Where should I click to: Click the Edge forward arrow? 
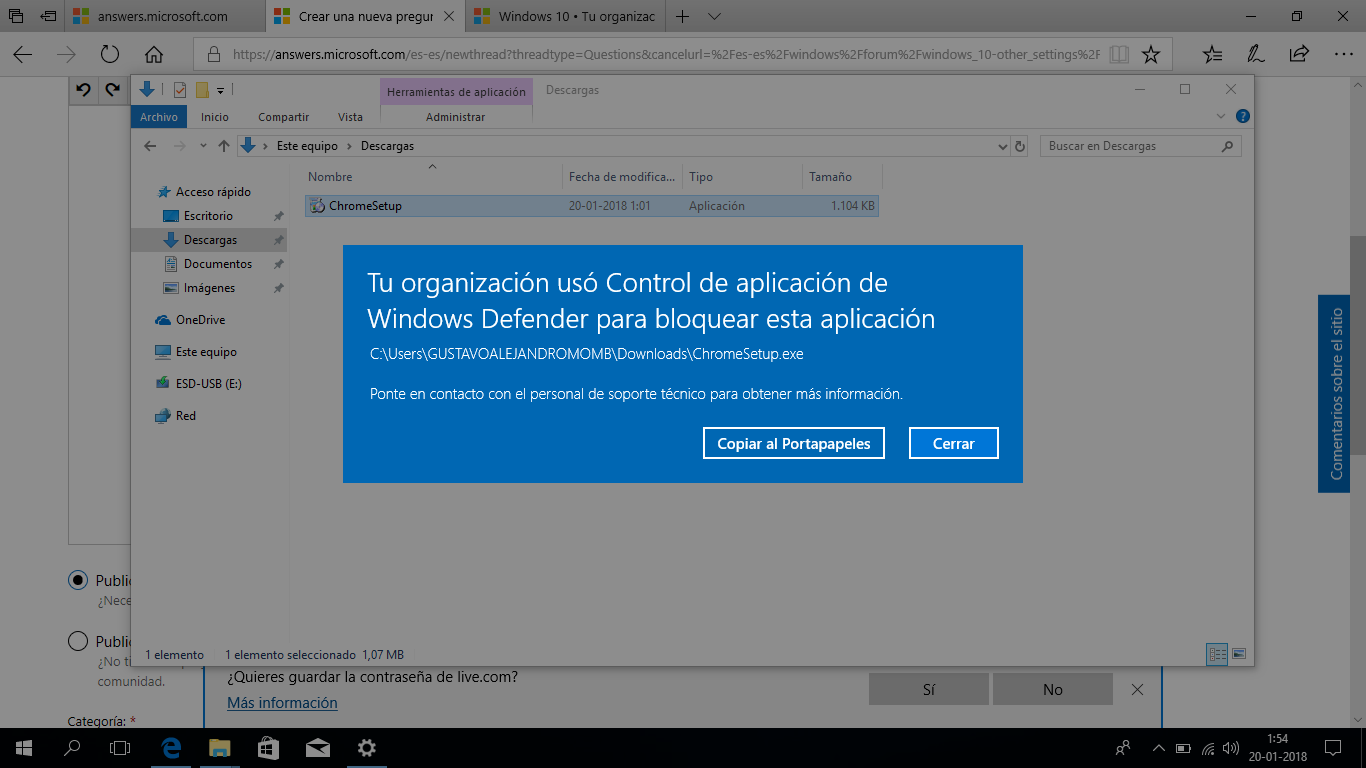[67, 55]
